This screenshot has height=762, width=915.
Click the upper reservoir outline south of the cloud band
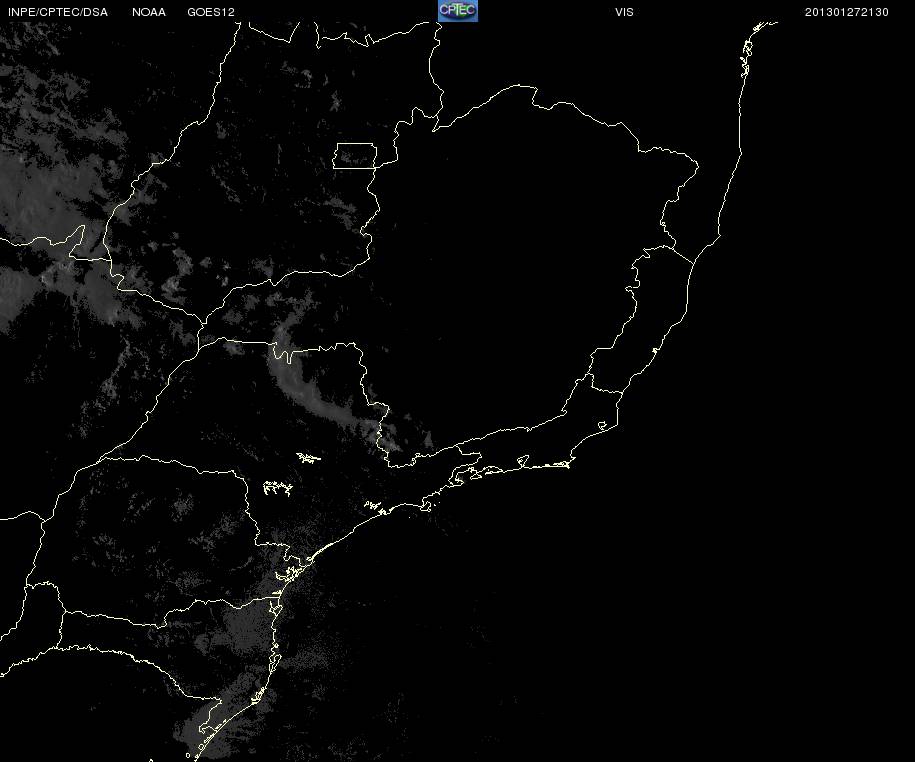coord(309,458)
